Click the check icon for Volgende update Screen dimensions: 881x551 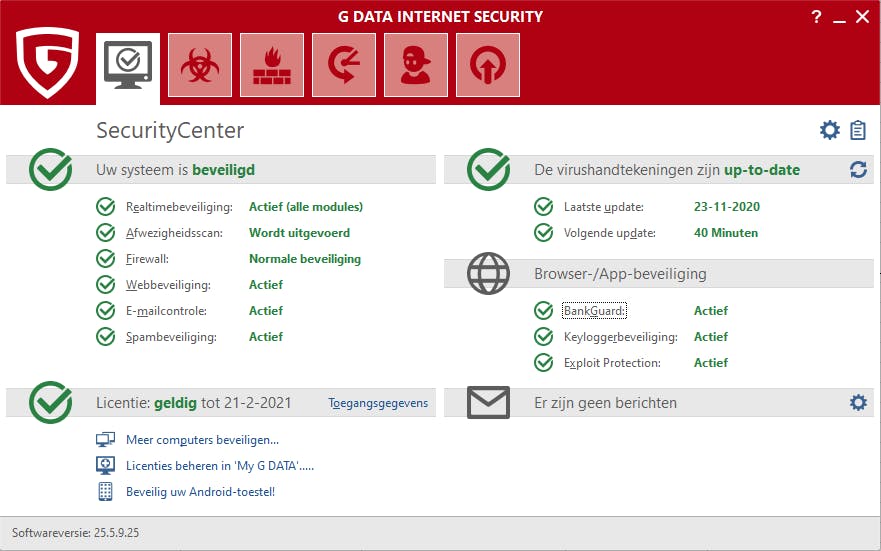click(543, 233)
